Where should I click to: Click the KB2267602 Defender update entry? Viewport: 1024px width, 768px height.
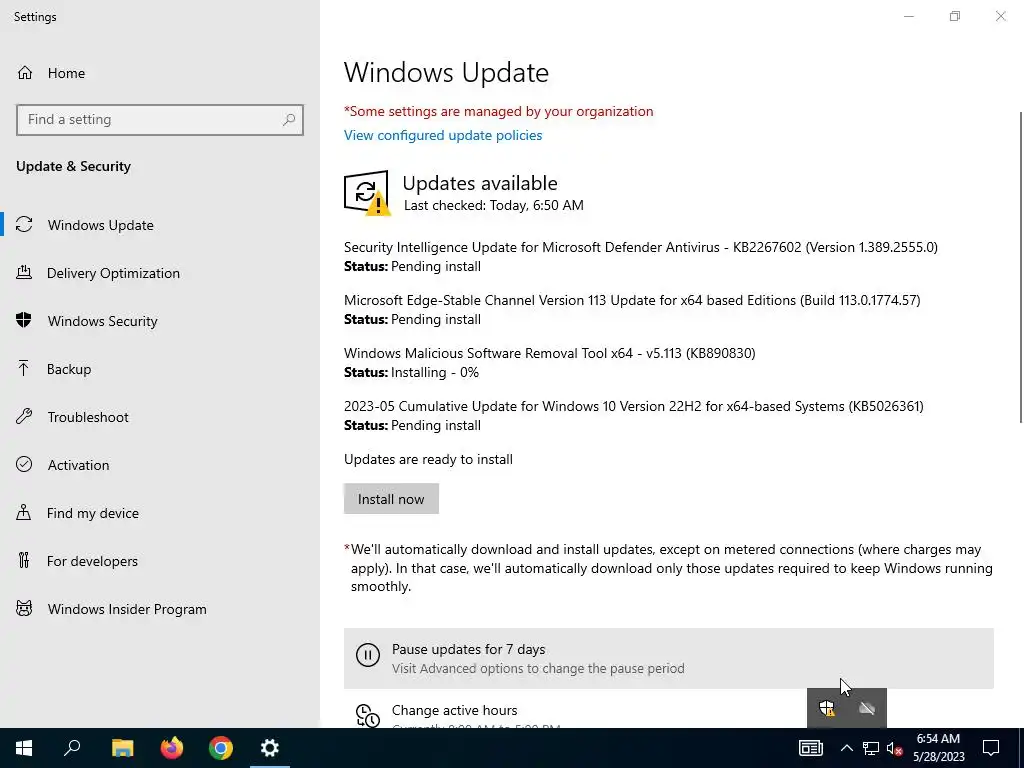[x=641, y=257]
